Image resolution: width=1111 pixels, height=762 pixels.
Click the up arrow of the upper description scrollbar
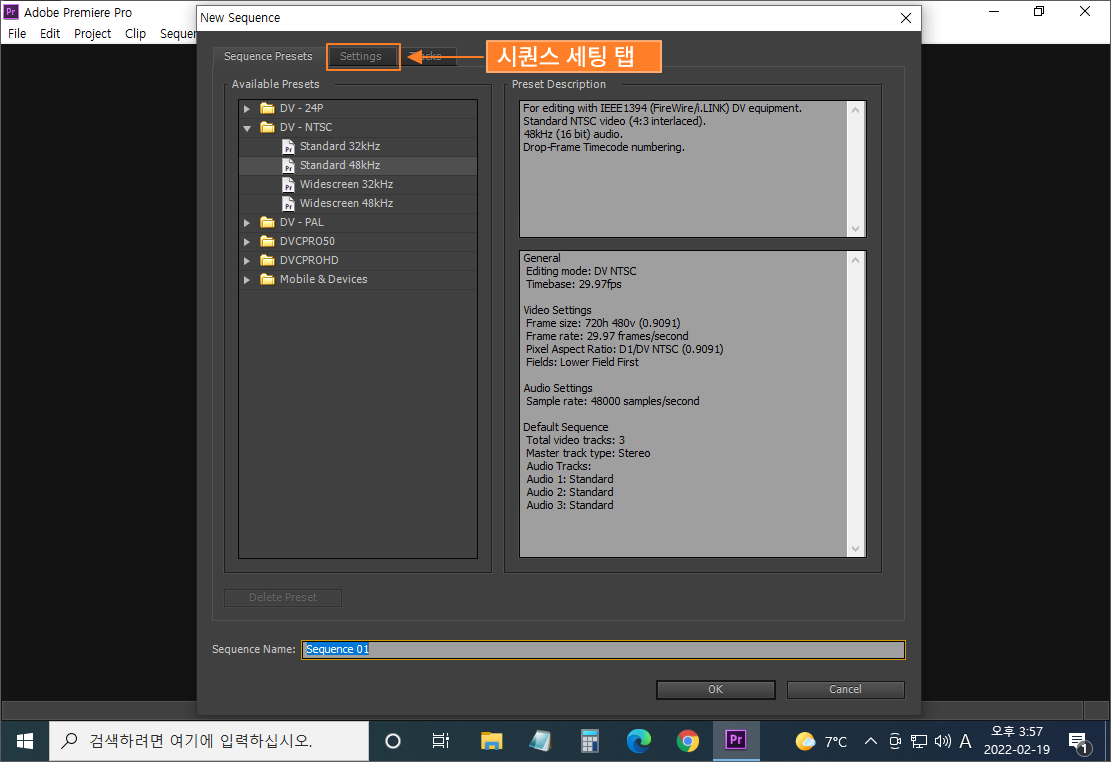[855, 110]
